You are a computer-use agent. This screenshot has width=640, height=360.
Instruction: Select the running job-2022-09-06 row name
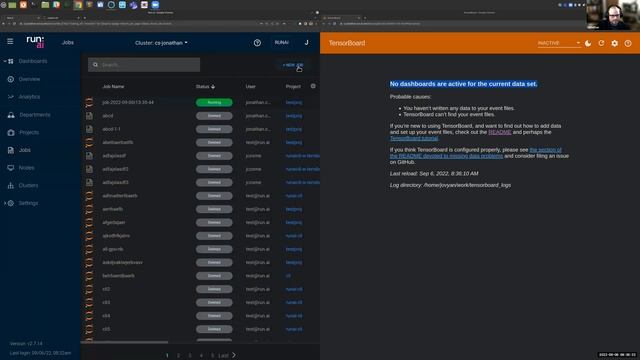[128, 102]
